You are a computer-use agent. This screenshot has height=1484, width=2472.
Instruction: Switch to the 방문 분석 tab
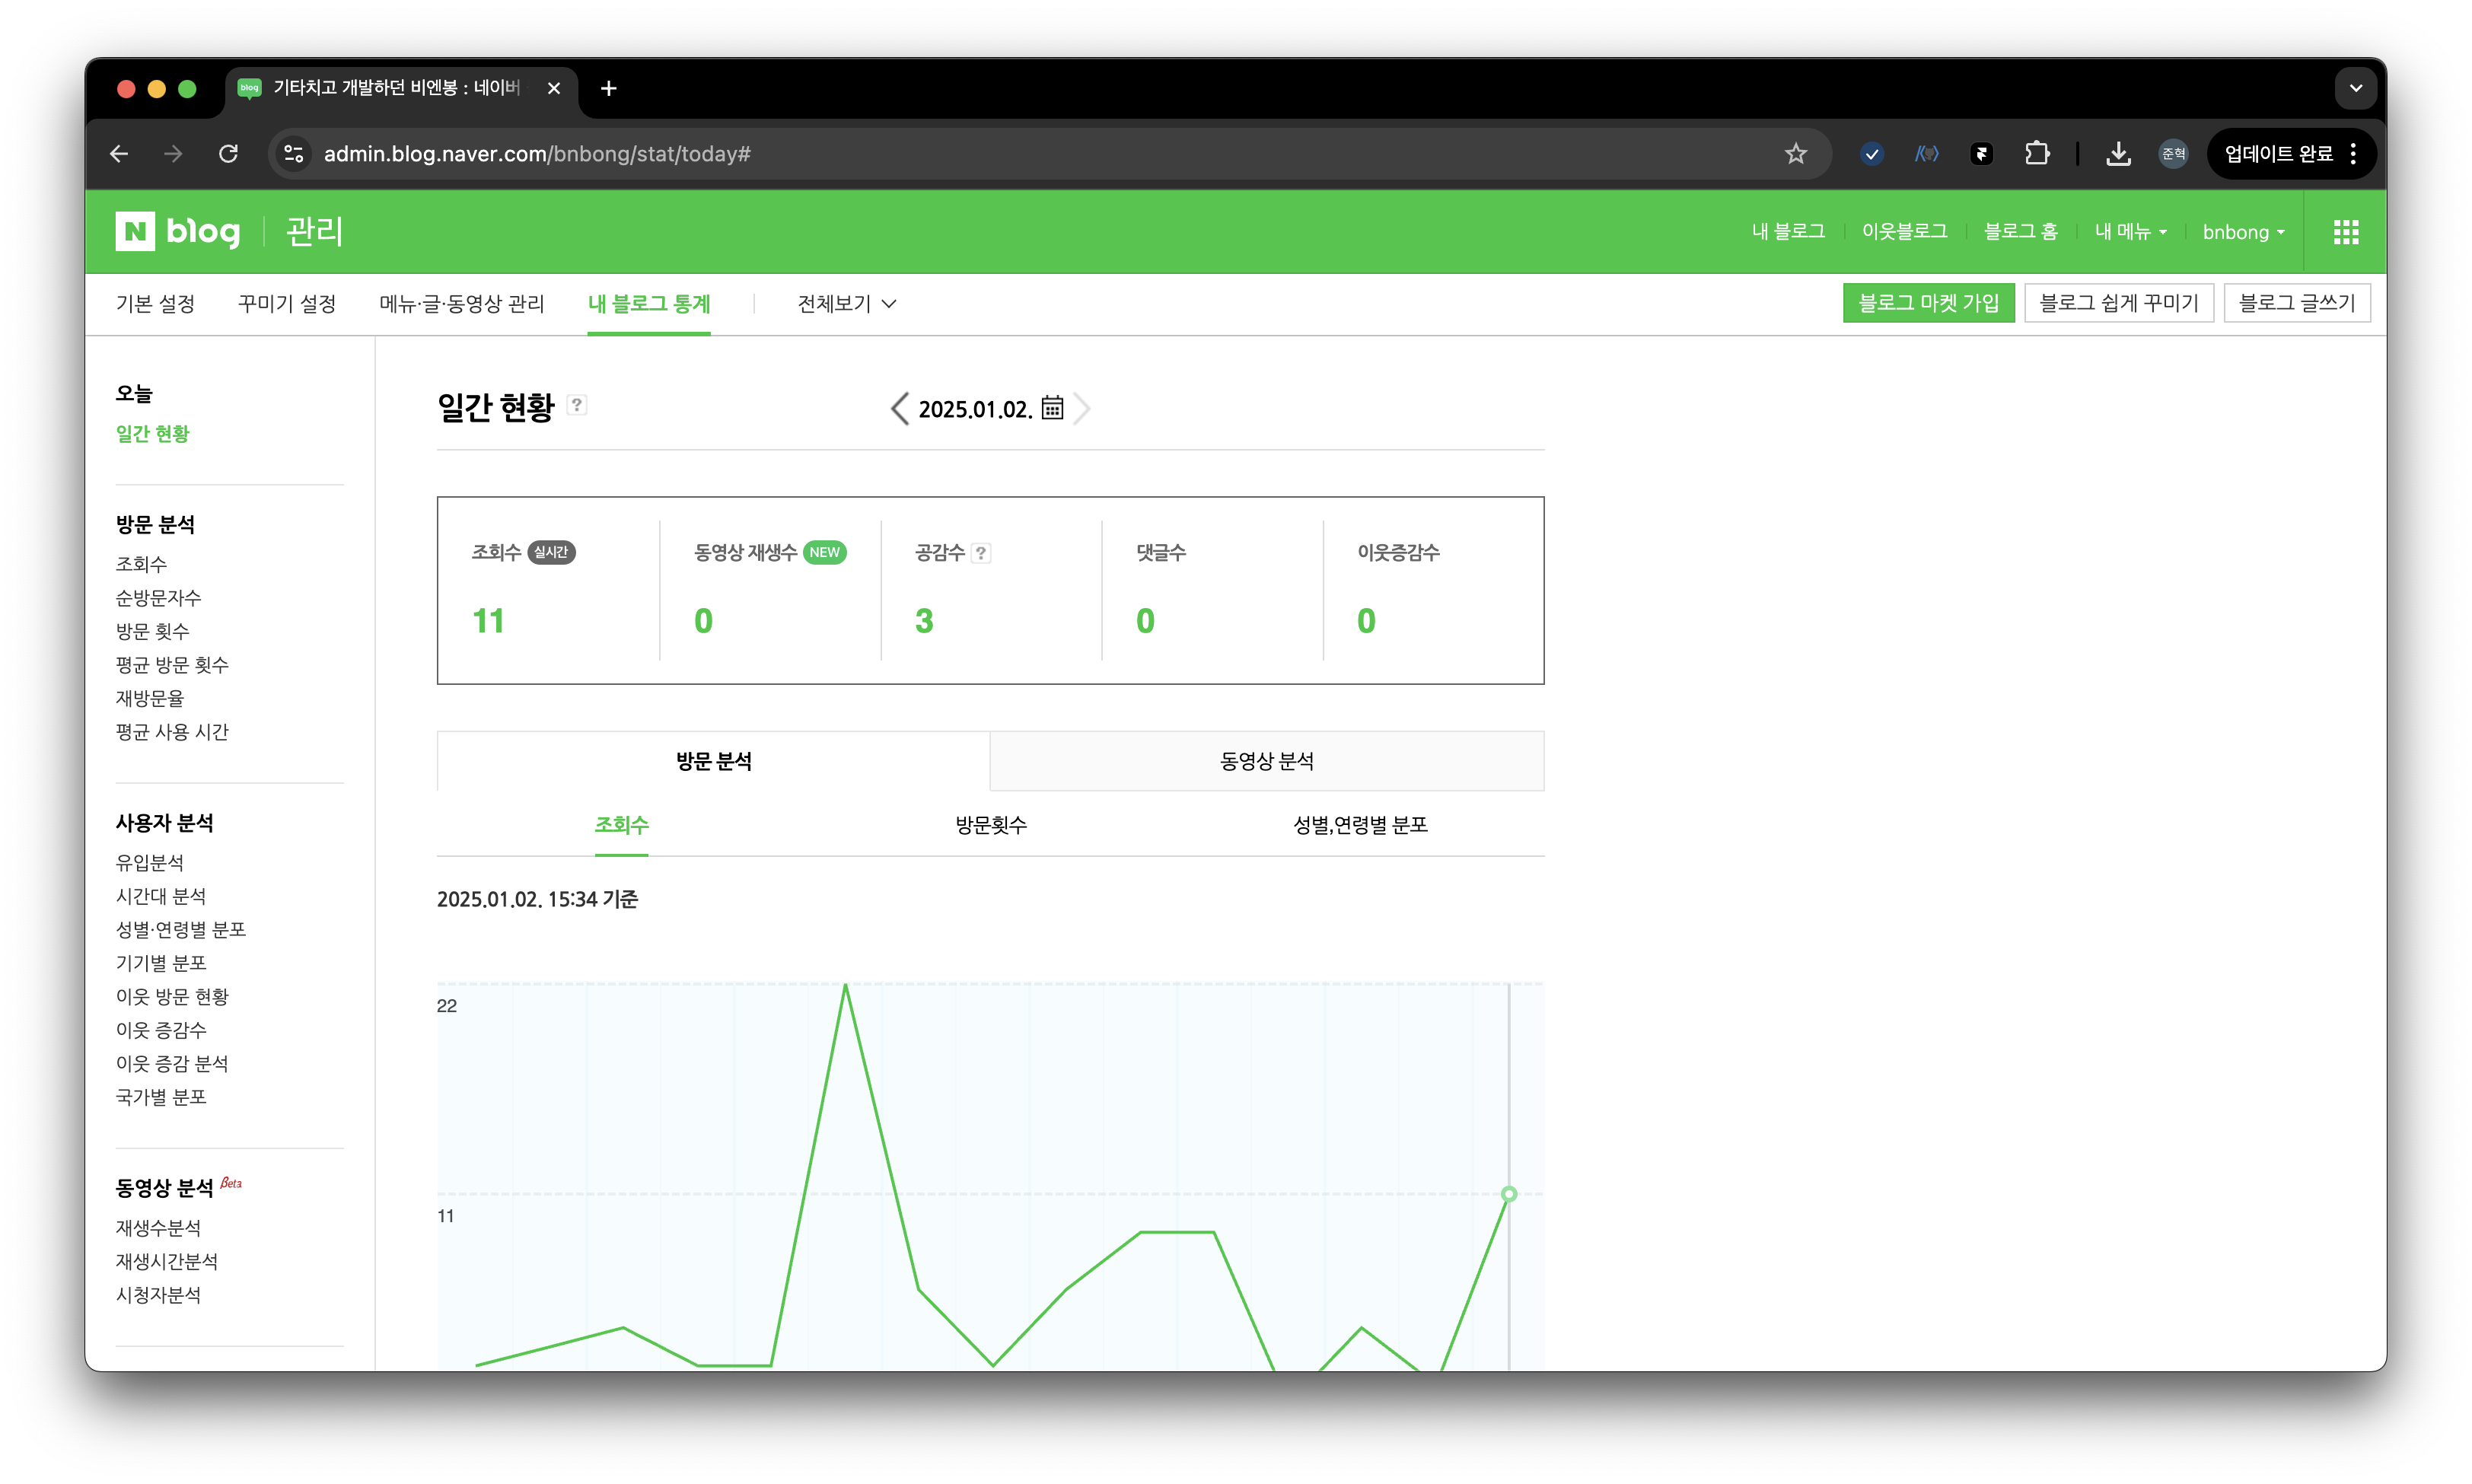pyautogui.click(x=713, y=761)
